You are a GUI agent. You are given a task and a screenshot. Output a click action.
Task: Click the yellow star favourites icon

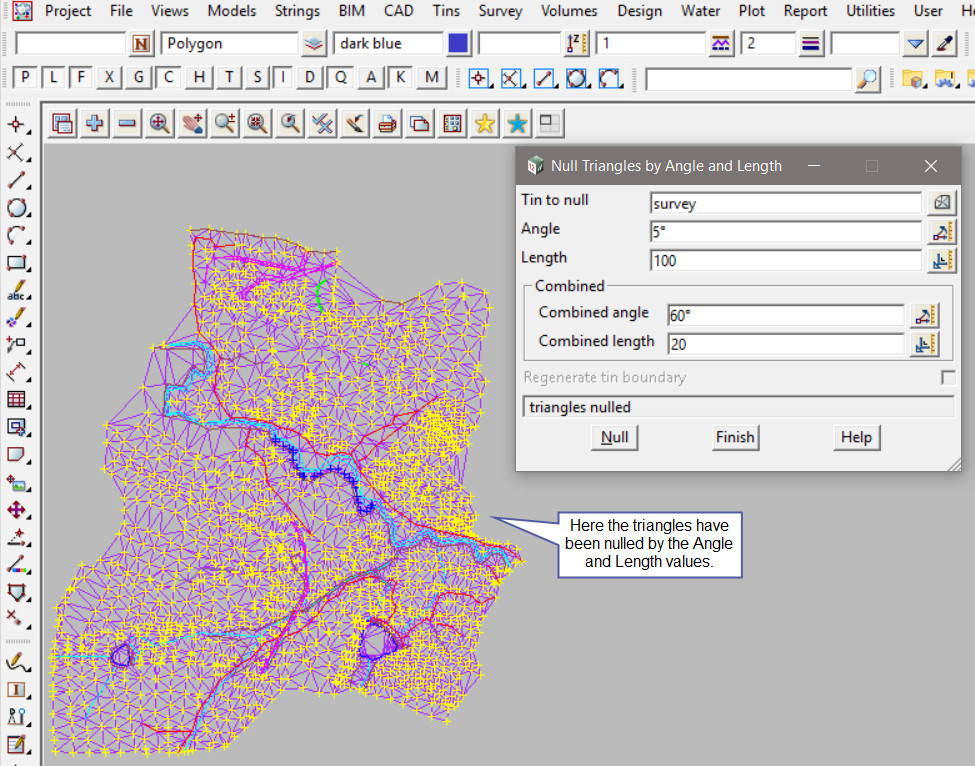point(485,123)
